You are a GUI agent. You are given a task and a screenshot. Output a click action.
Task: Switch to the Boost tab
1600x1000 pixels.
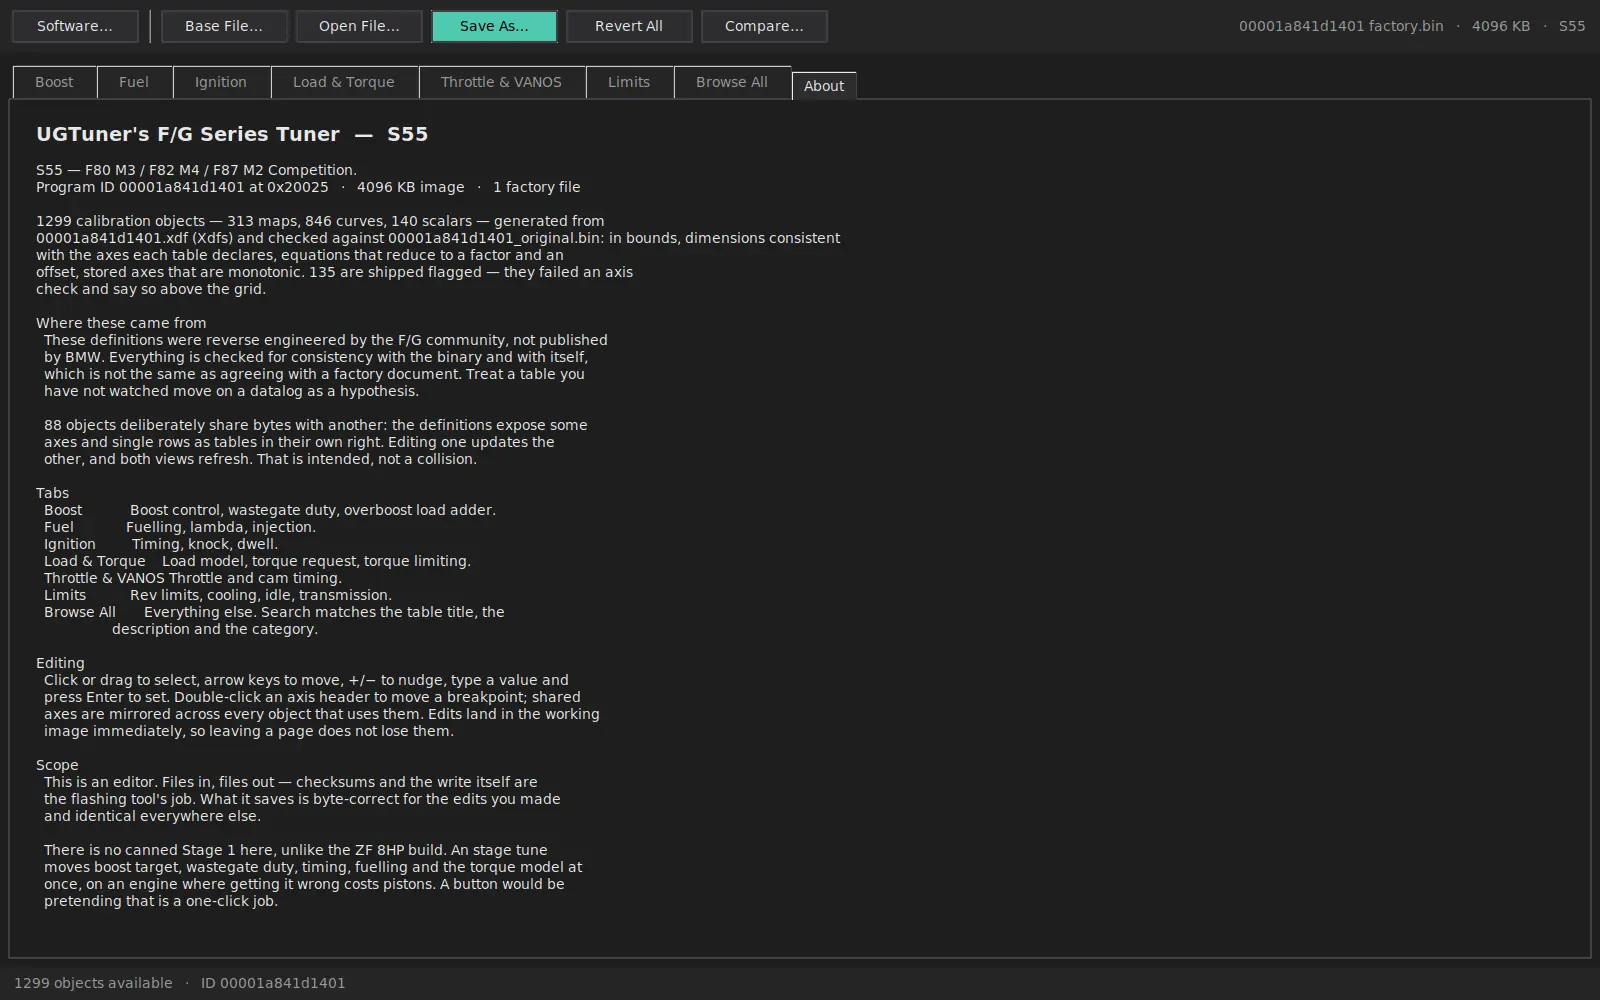(54, 82)
